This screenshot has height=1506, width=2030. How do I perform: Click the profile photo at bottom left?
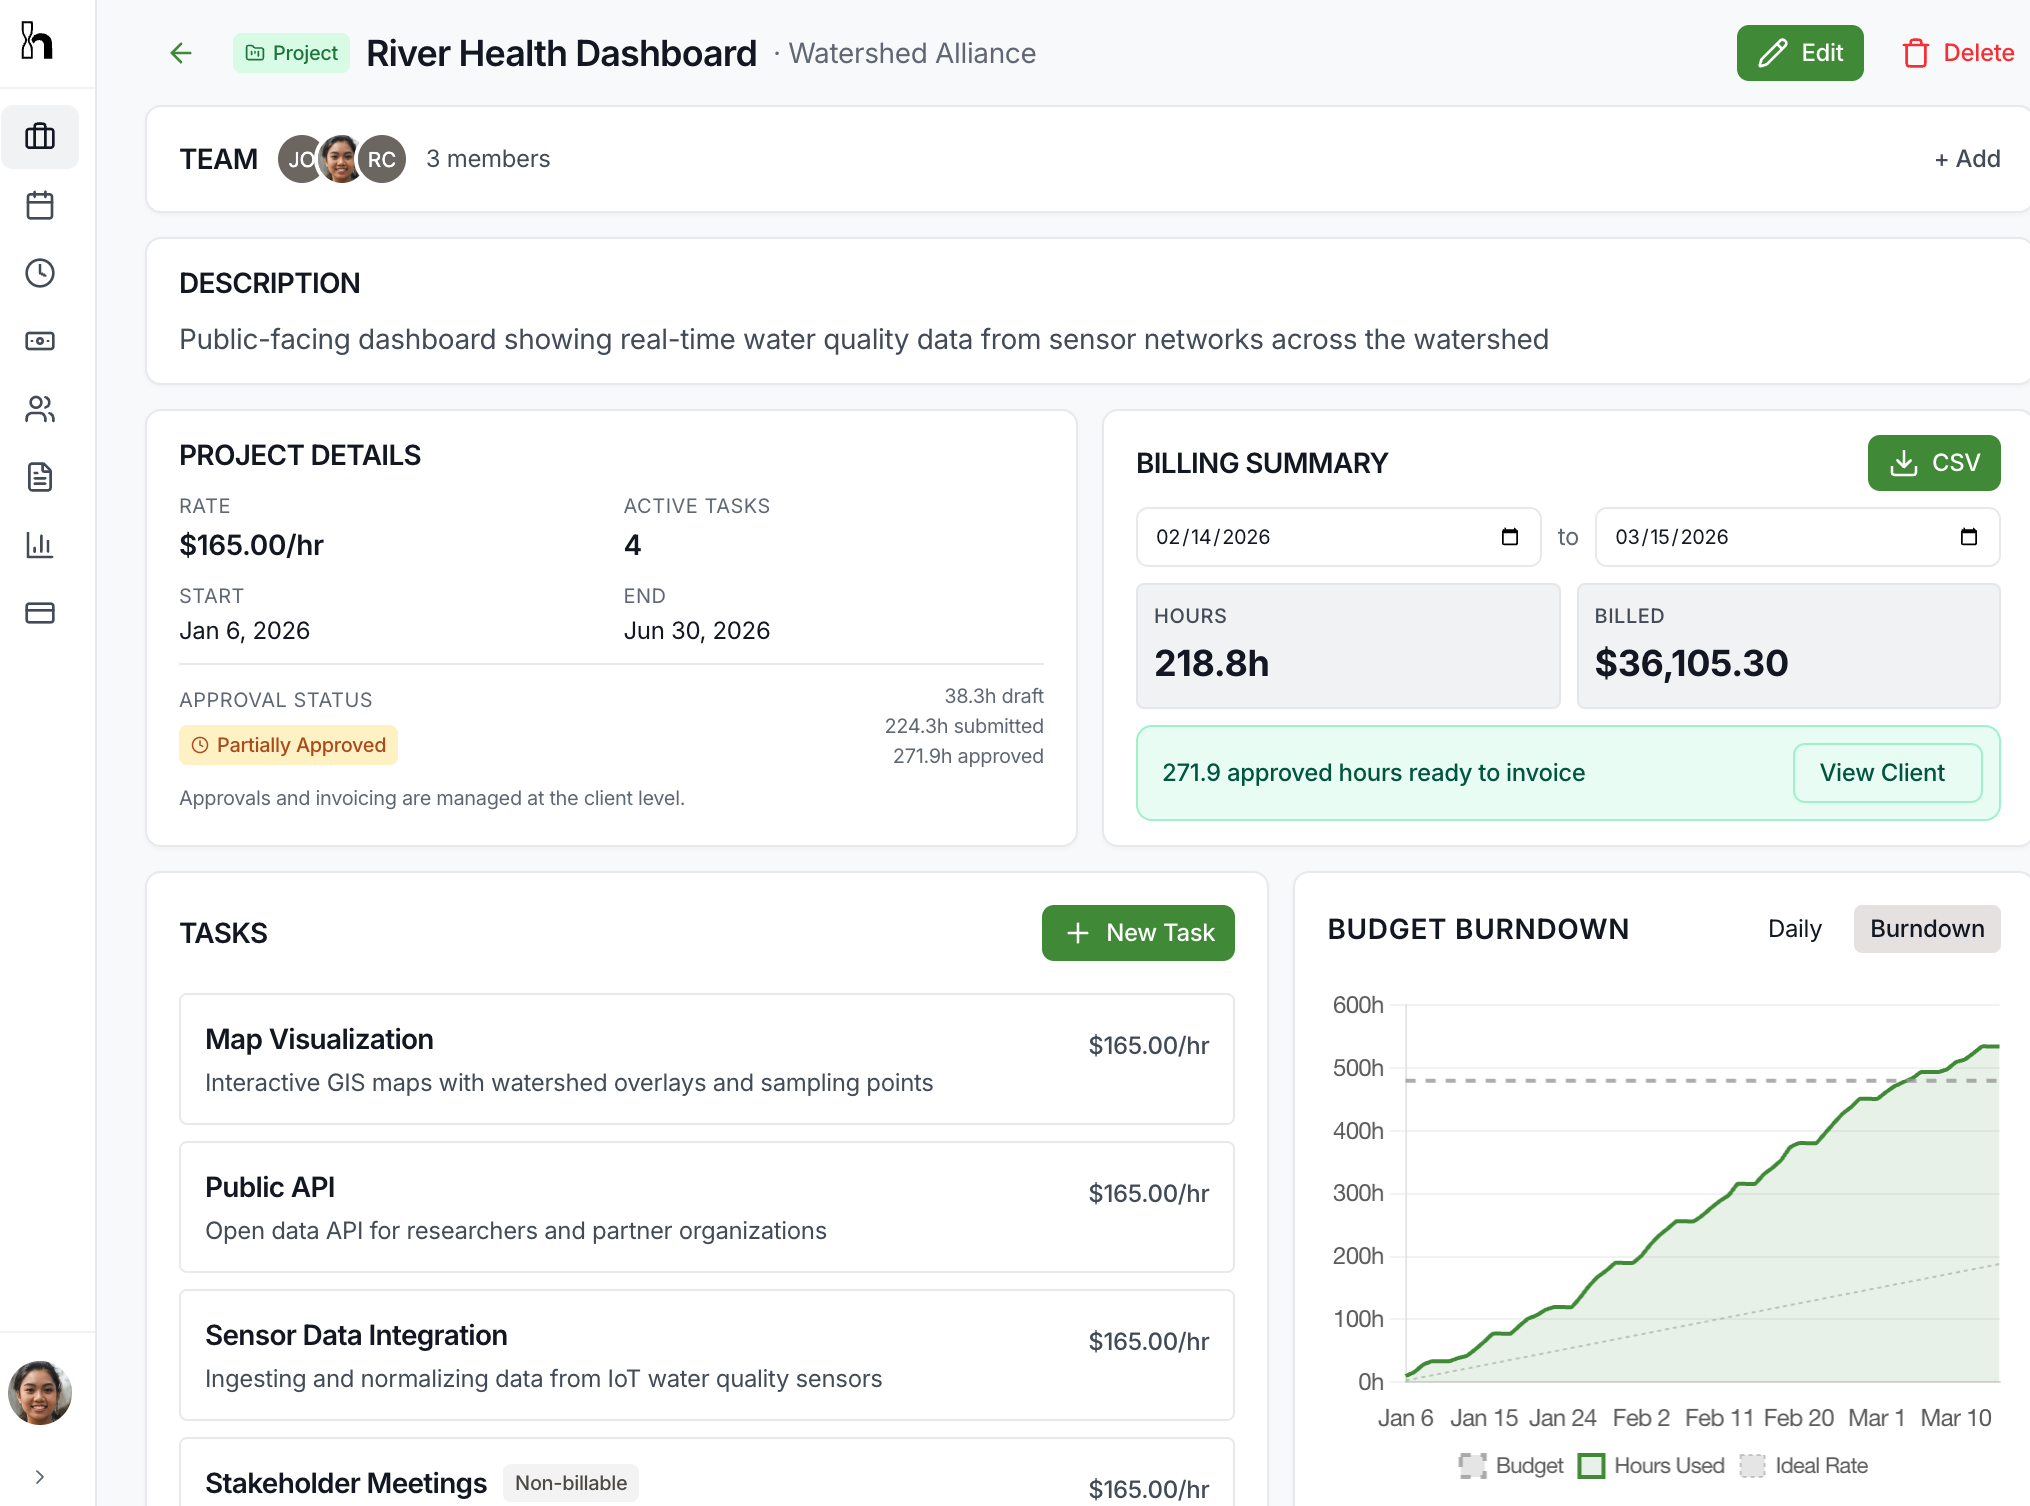point(40,1393)
